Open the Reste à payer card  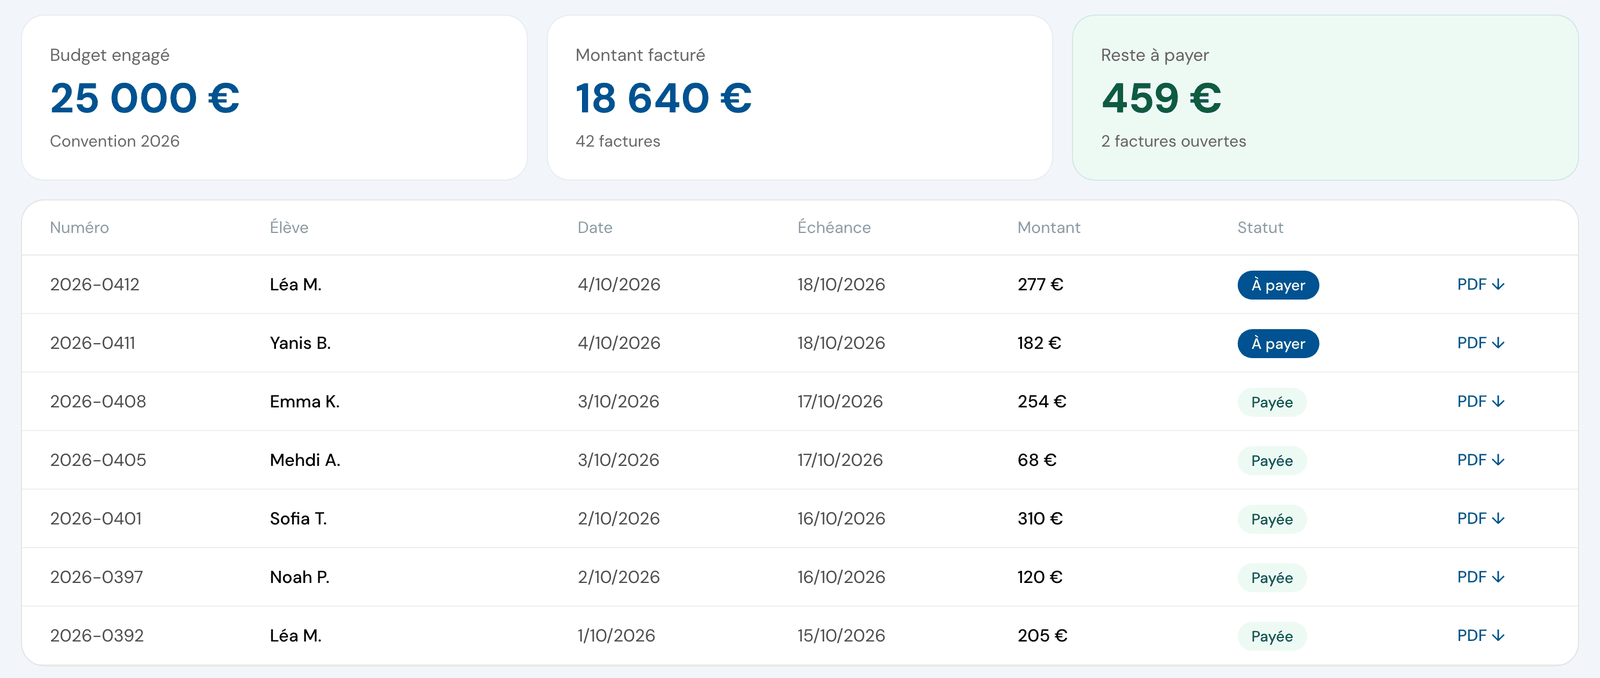point(1325,98)
